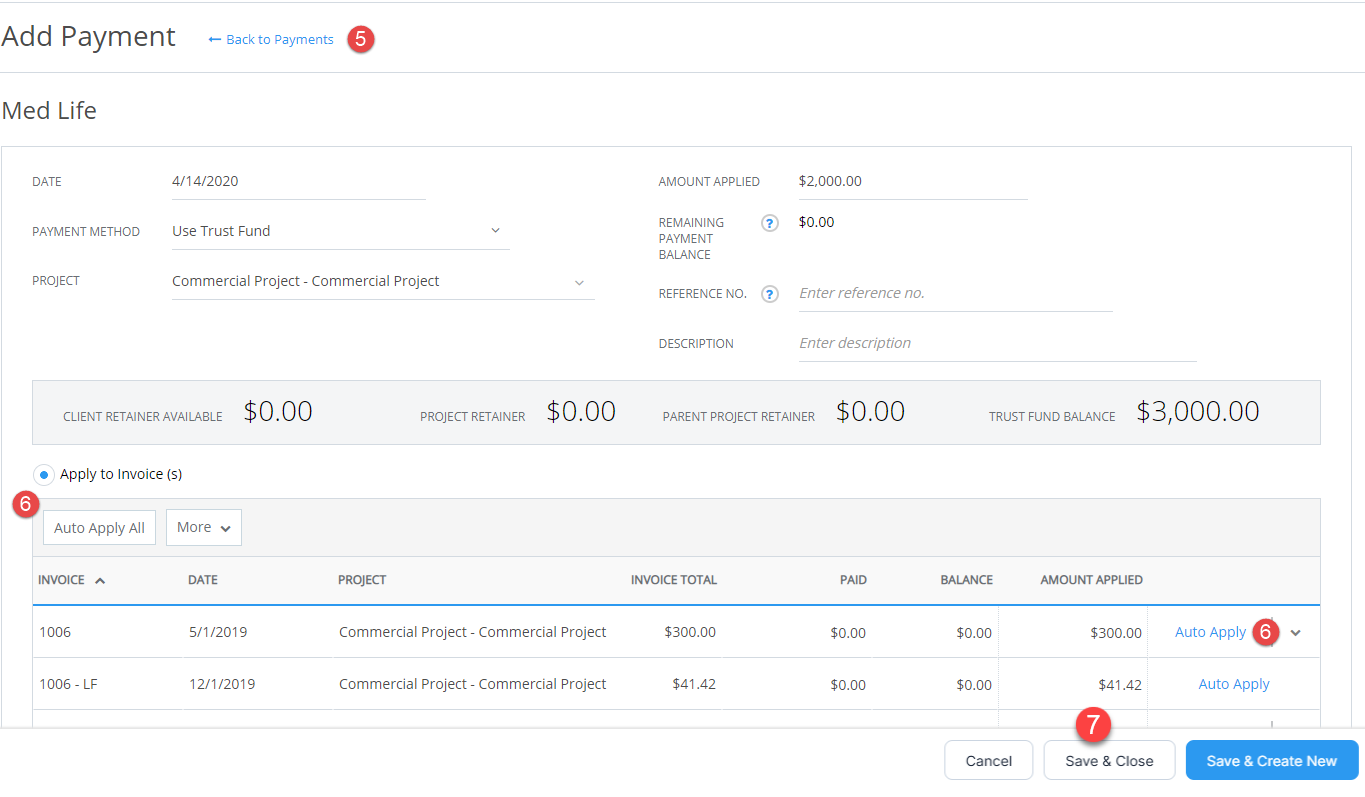Image resolution: width=1365 pixels, height=797 pixels.
Task: Auto Apply on invoice 1006 - LF row
Action: pyautogui.click(x=1234, y=684)
